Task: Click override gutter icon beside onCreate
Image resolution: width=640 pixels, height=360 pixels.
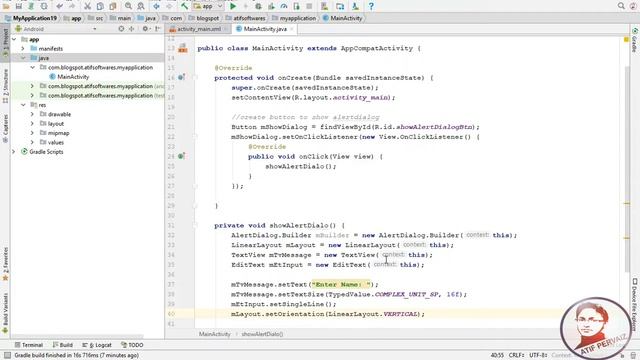Action: [182, 77]
